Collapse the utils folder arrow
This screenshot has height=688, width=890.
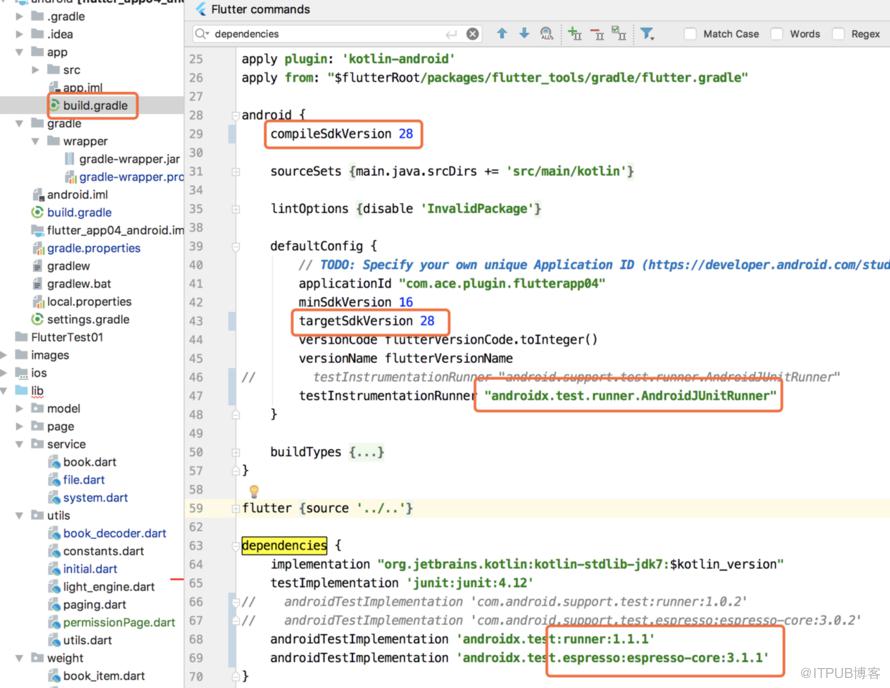pos(19,516)
